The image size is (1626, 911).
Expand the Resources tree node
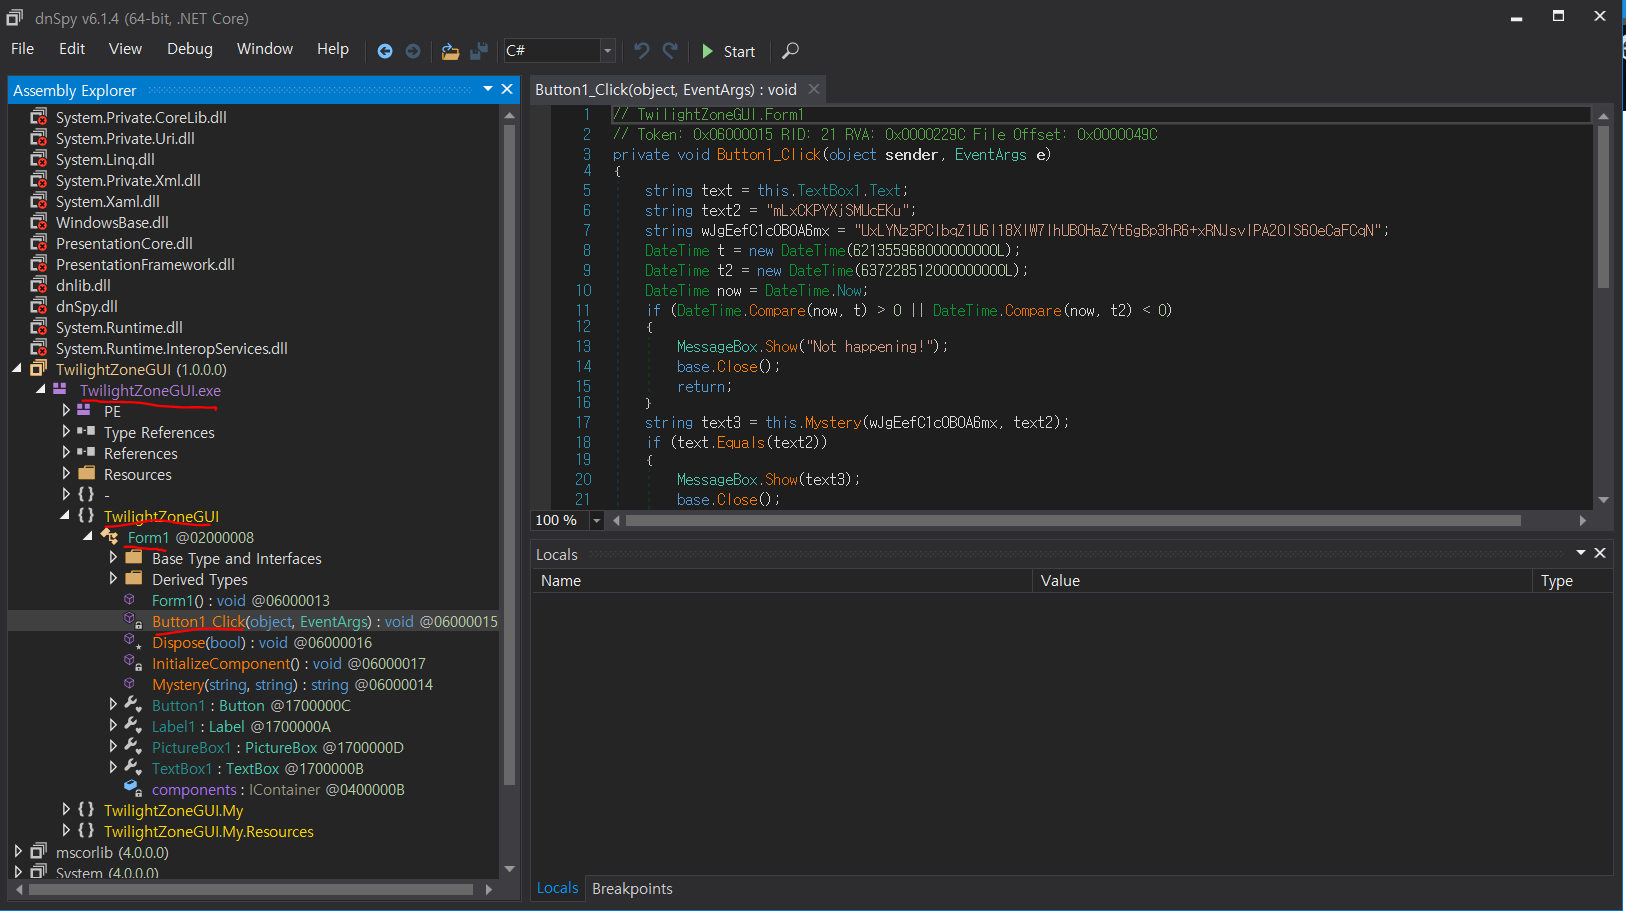(x=66, y=474)
